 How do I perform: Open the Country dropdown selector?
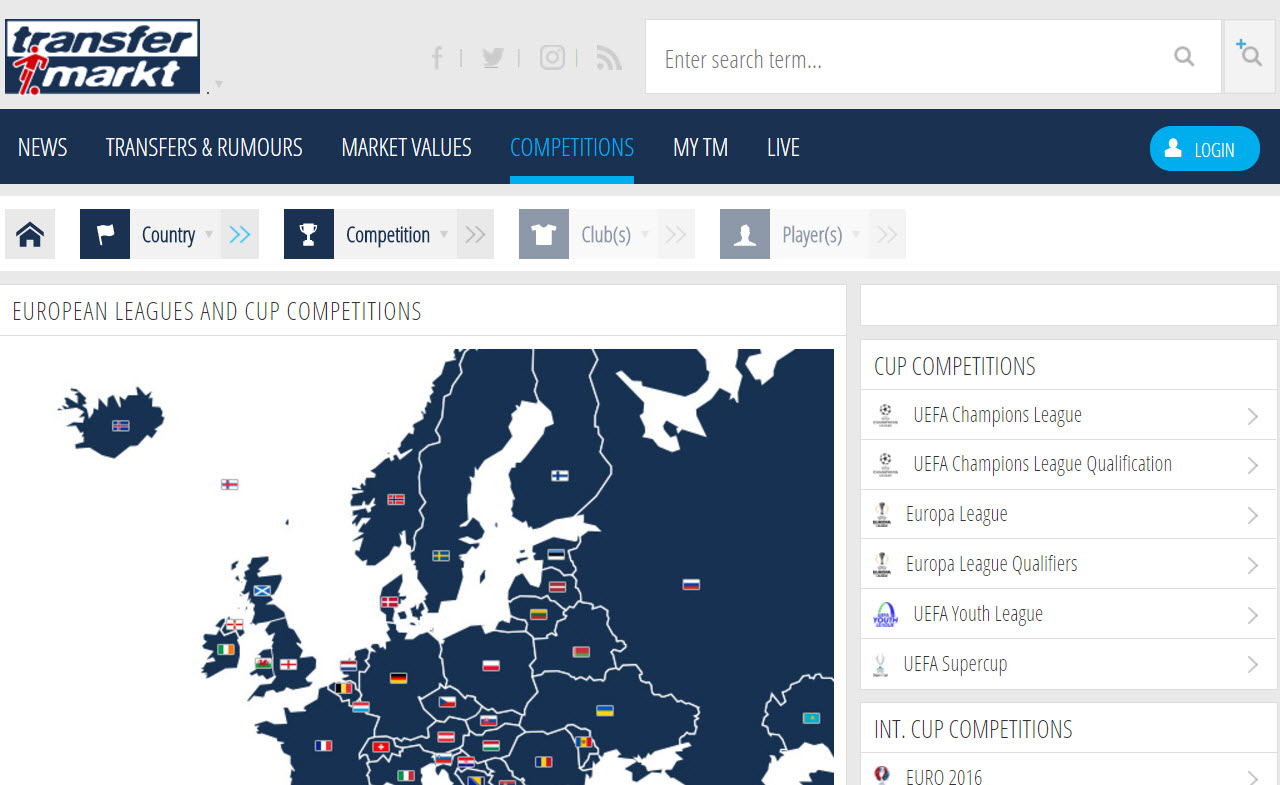coord(175,234)
